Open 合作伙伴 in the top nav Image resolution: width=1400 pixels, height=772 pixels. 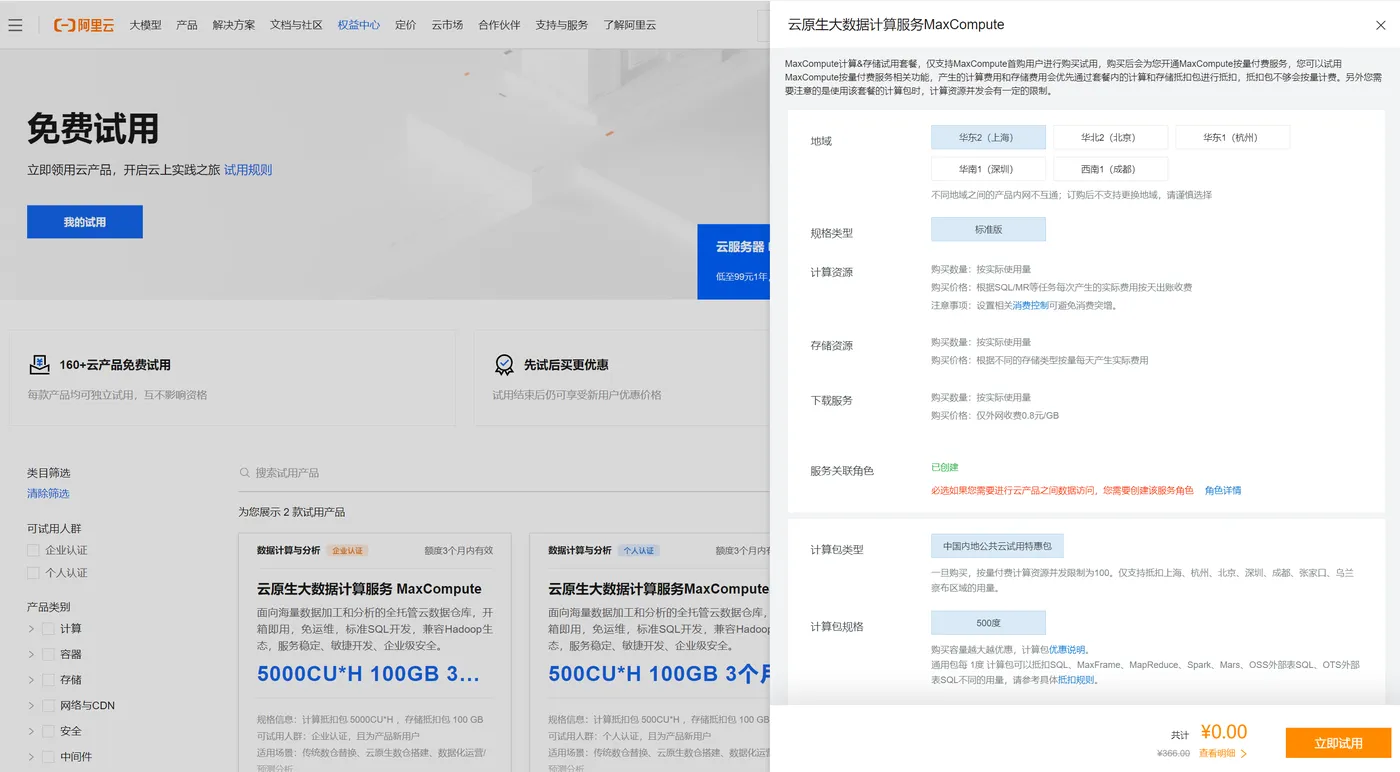(499, 25)
